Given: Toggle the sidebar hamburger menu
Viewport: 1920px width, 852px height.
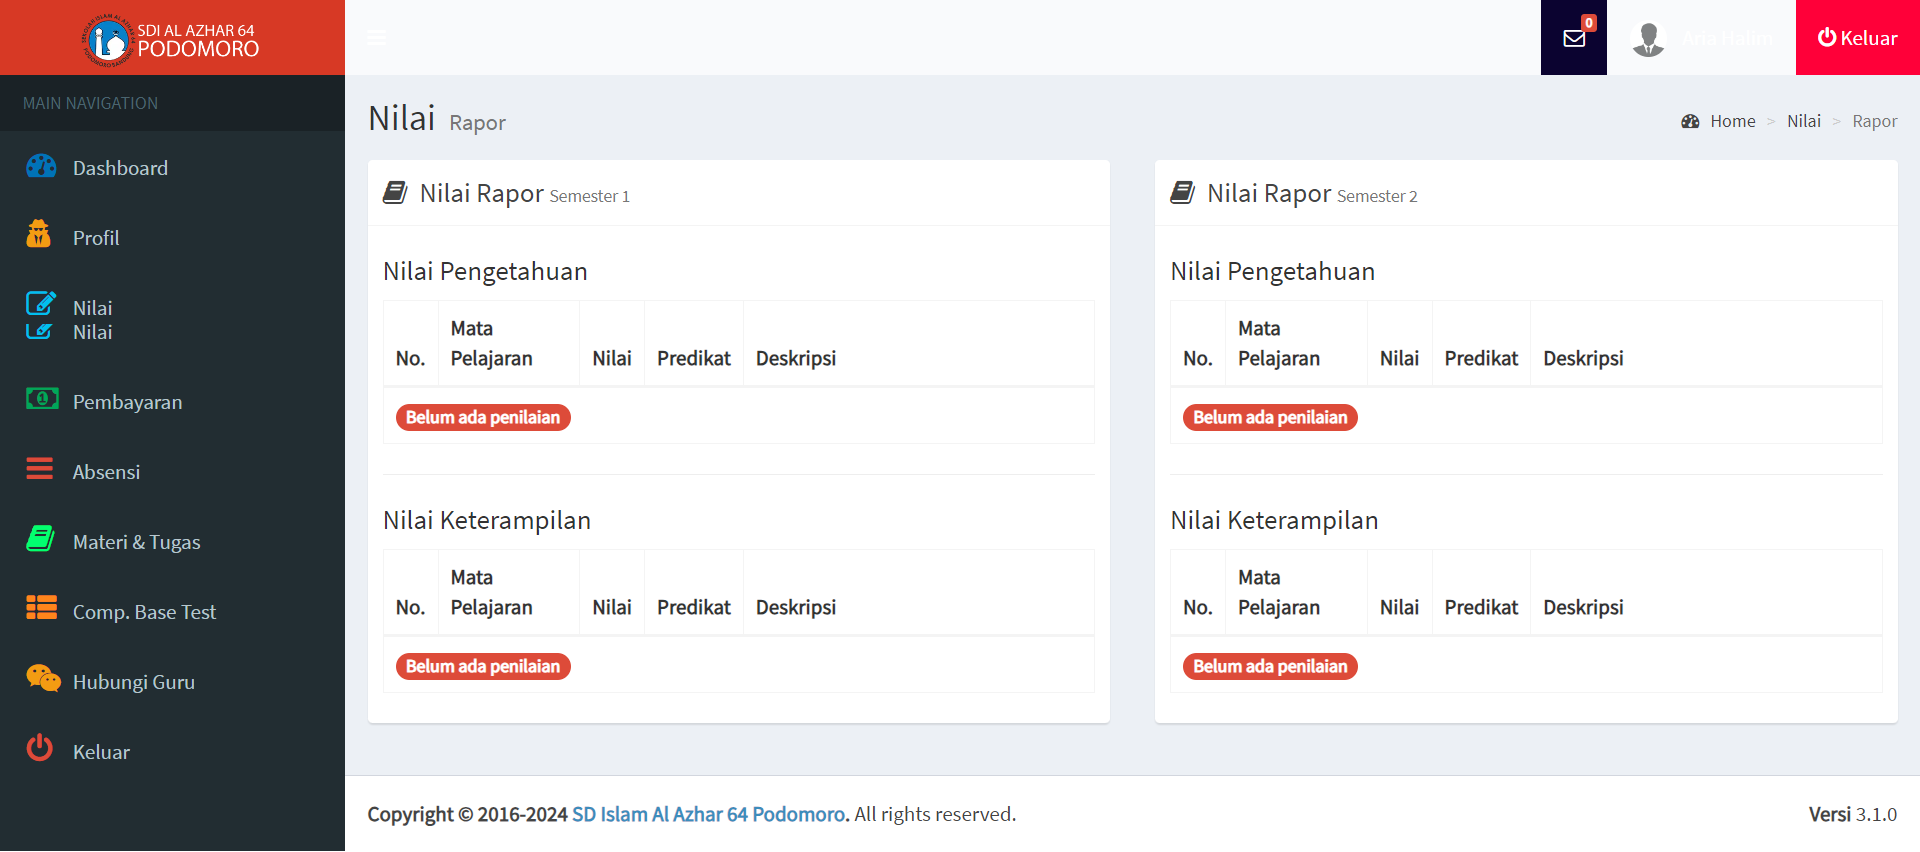Looking at the screenshot, I should pyautogui.click(x=377, y=38).
